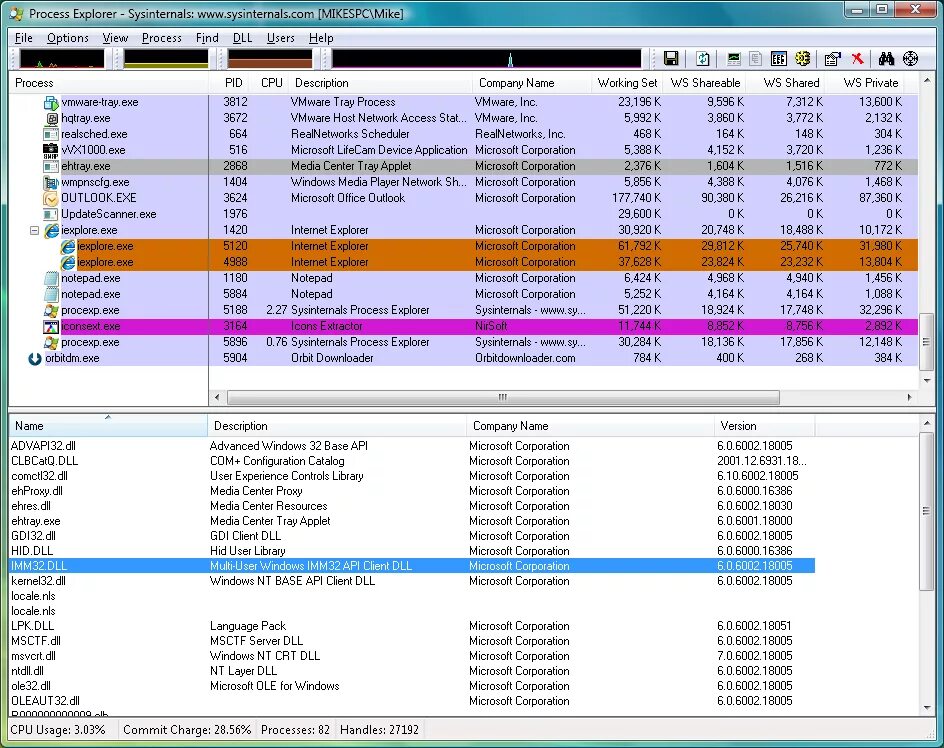Viewport: 944px width, 748px height.
Task: Click the yellow gear DLL/handles view icon
Action: (803, 58)
